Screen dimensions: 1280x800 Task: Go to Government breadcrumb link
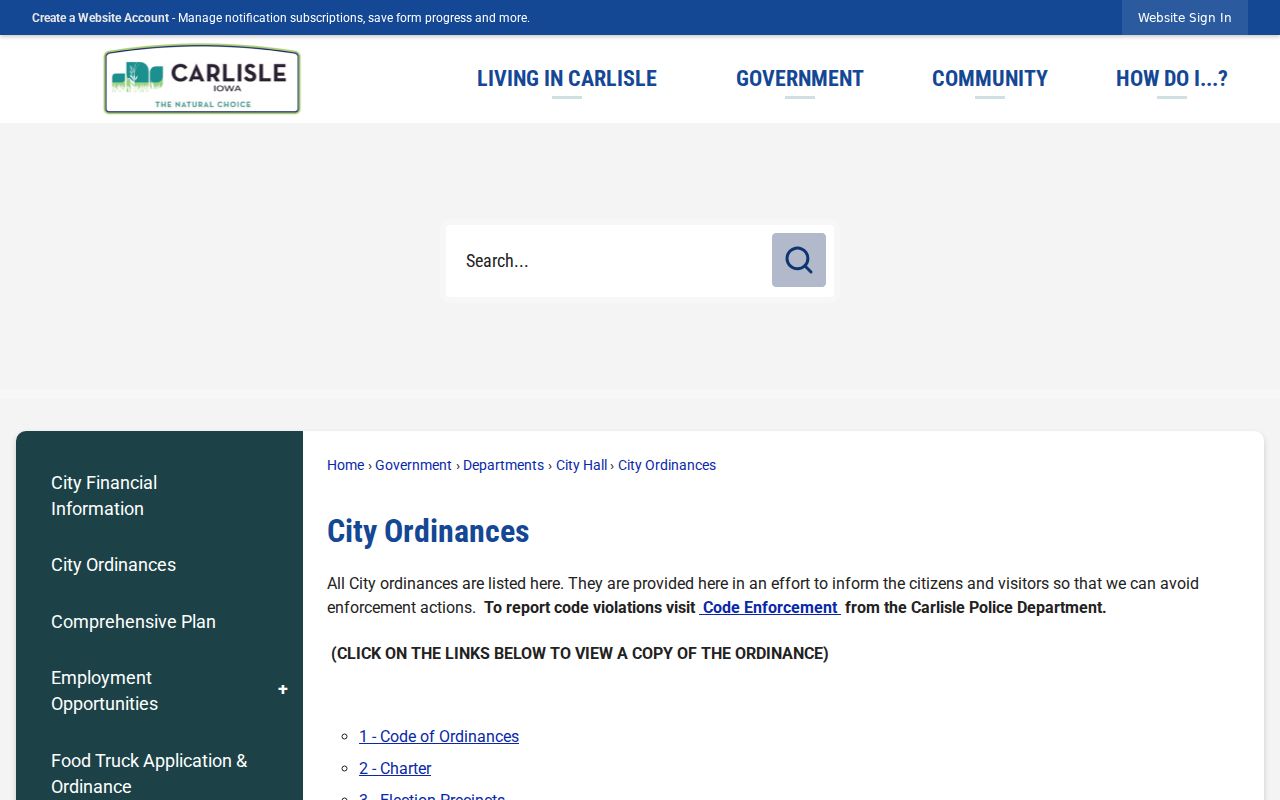click(413, 465)
